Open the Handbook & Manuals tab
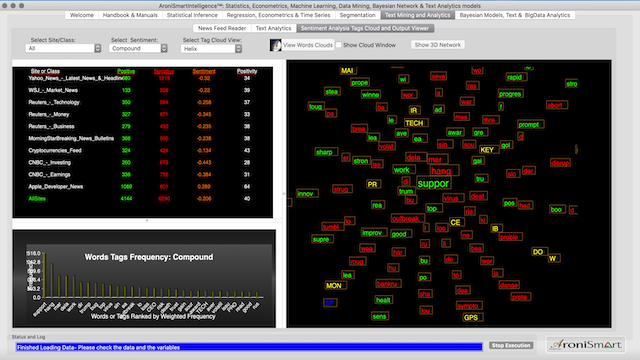 point(130,15)
